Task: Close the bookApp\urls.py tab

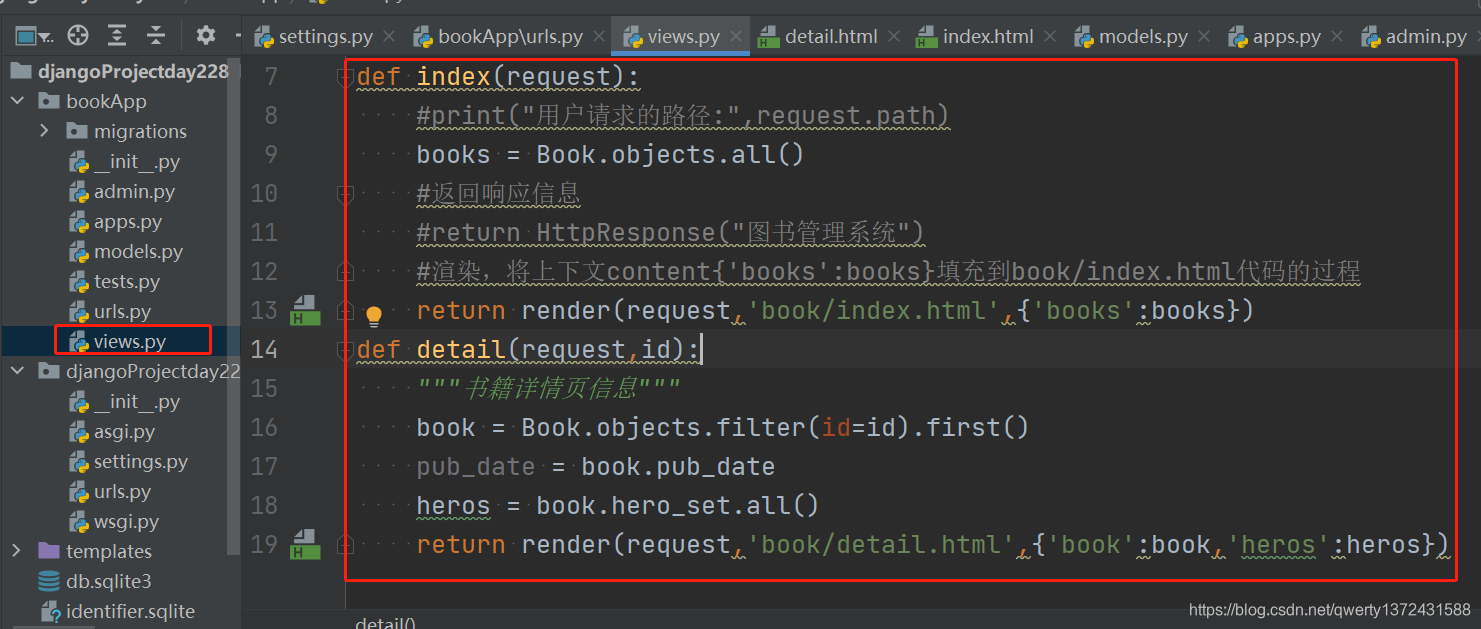Action: [x=598, y=37]
